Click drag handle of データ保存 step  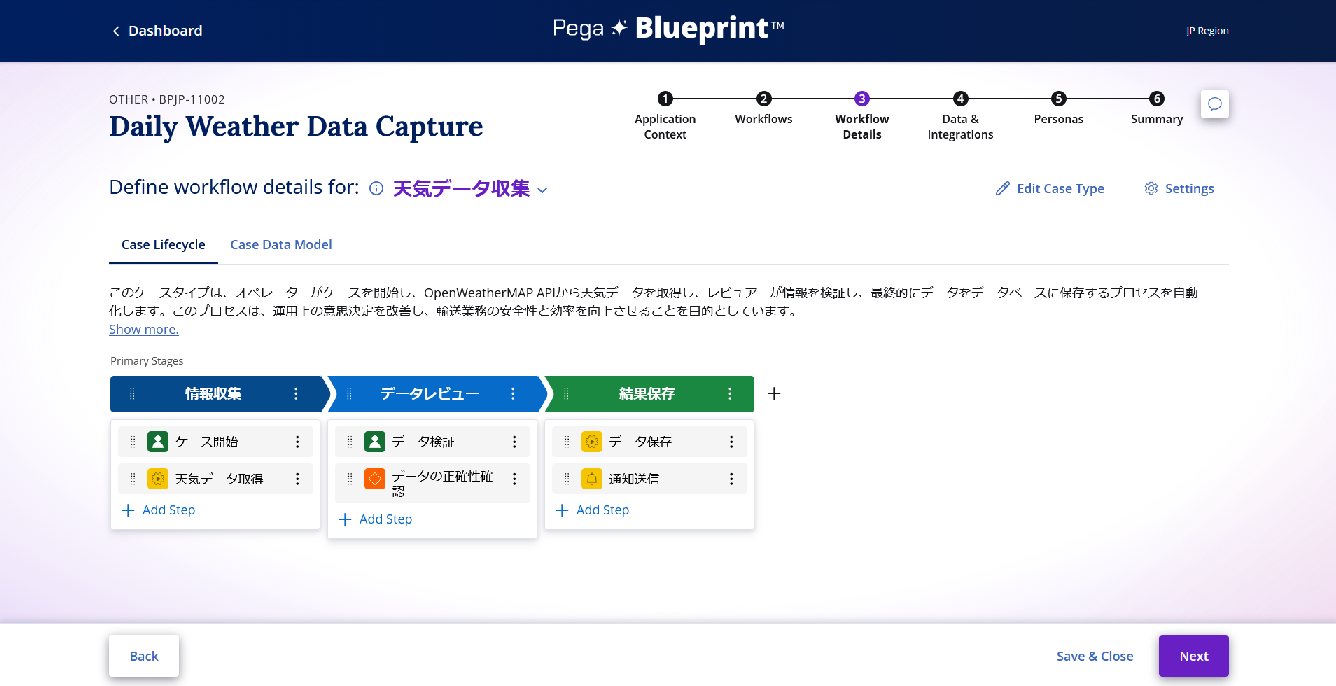coord(567,441)
